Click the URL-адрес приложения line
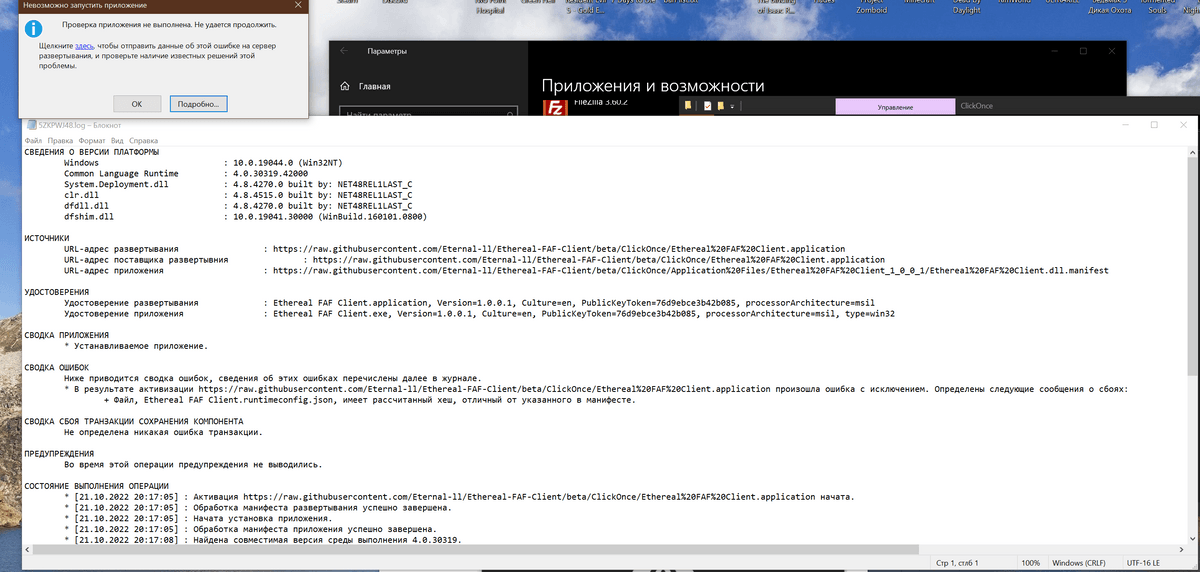Viewport: 1200px width, 572px height. click(586, 270)
